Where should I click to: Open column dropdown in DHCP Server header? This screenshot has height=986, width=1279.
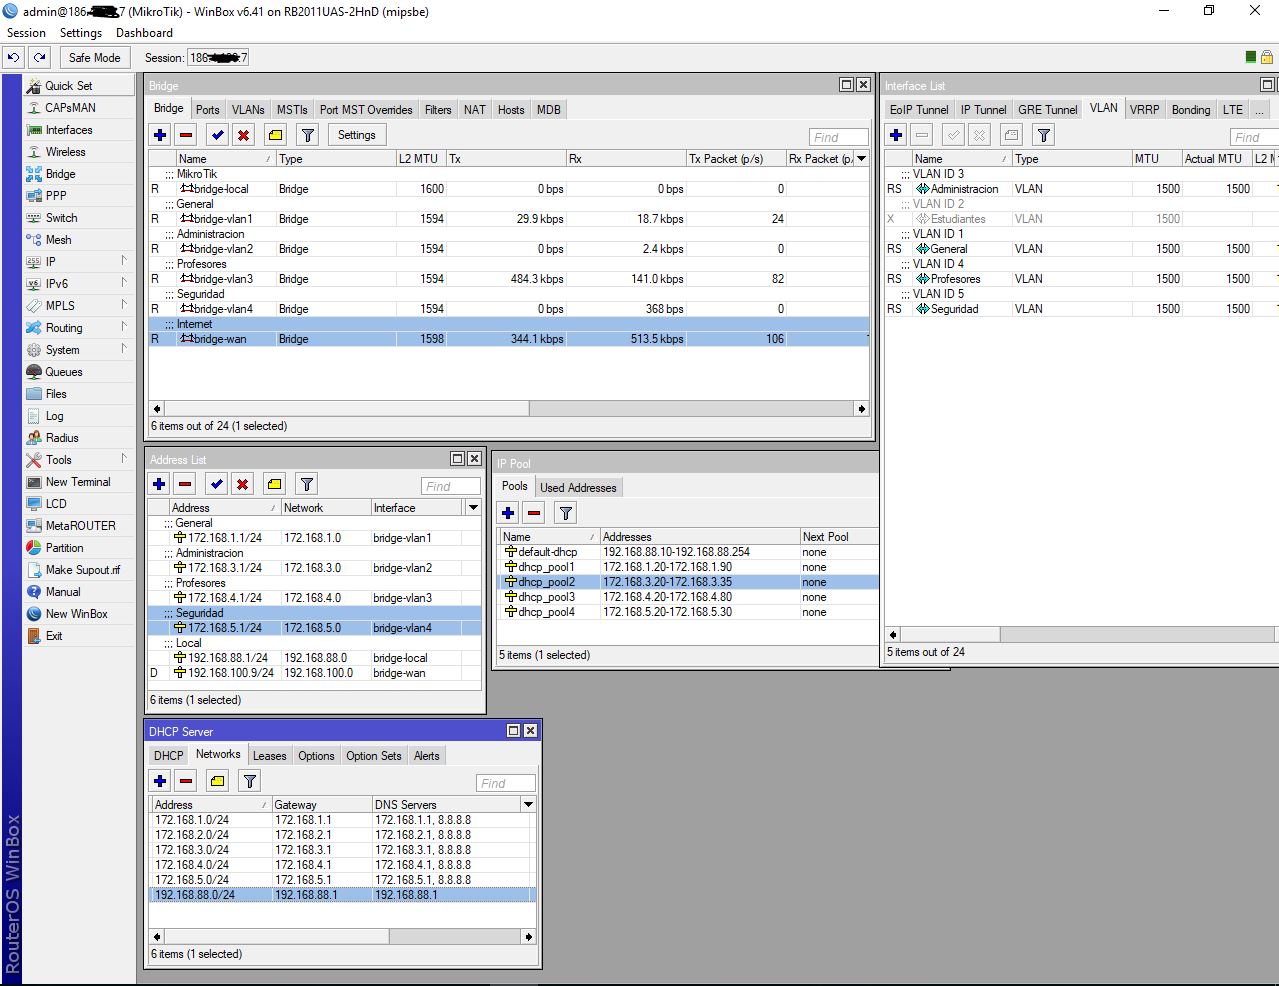528,805
